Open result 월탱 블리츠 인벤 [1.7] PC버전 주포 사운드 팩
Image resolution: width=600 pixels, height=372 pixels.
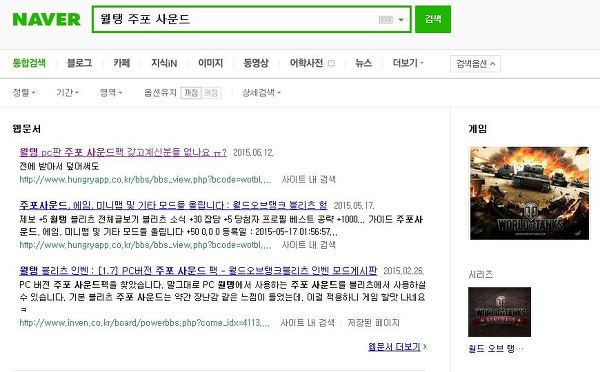point(198,271)
